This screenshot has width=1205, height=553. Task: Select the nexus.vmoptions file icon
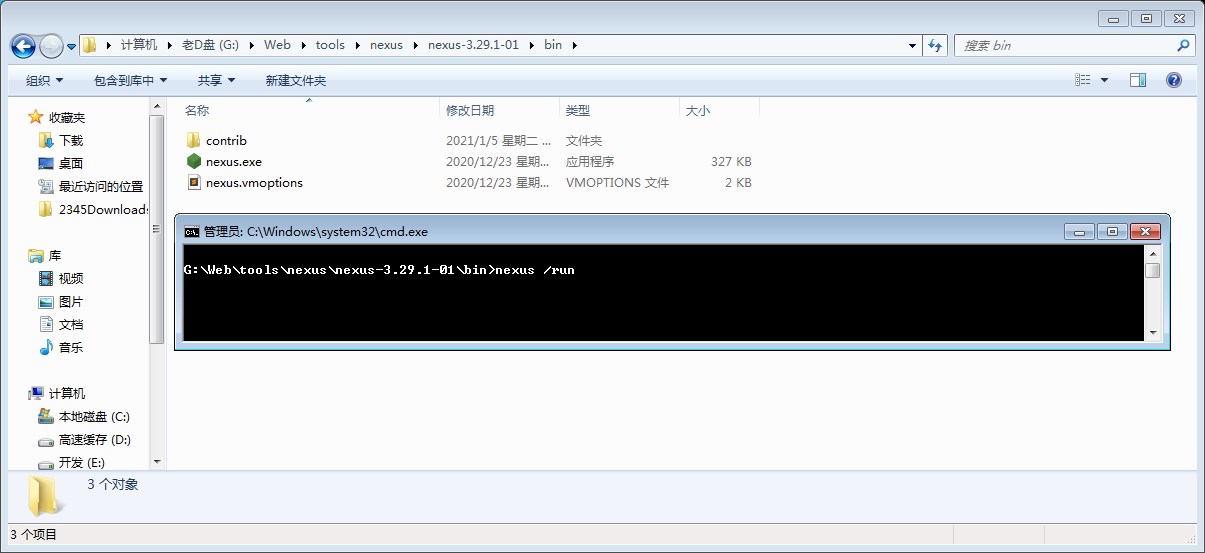click(x=194, y=182)
